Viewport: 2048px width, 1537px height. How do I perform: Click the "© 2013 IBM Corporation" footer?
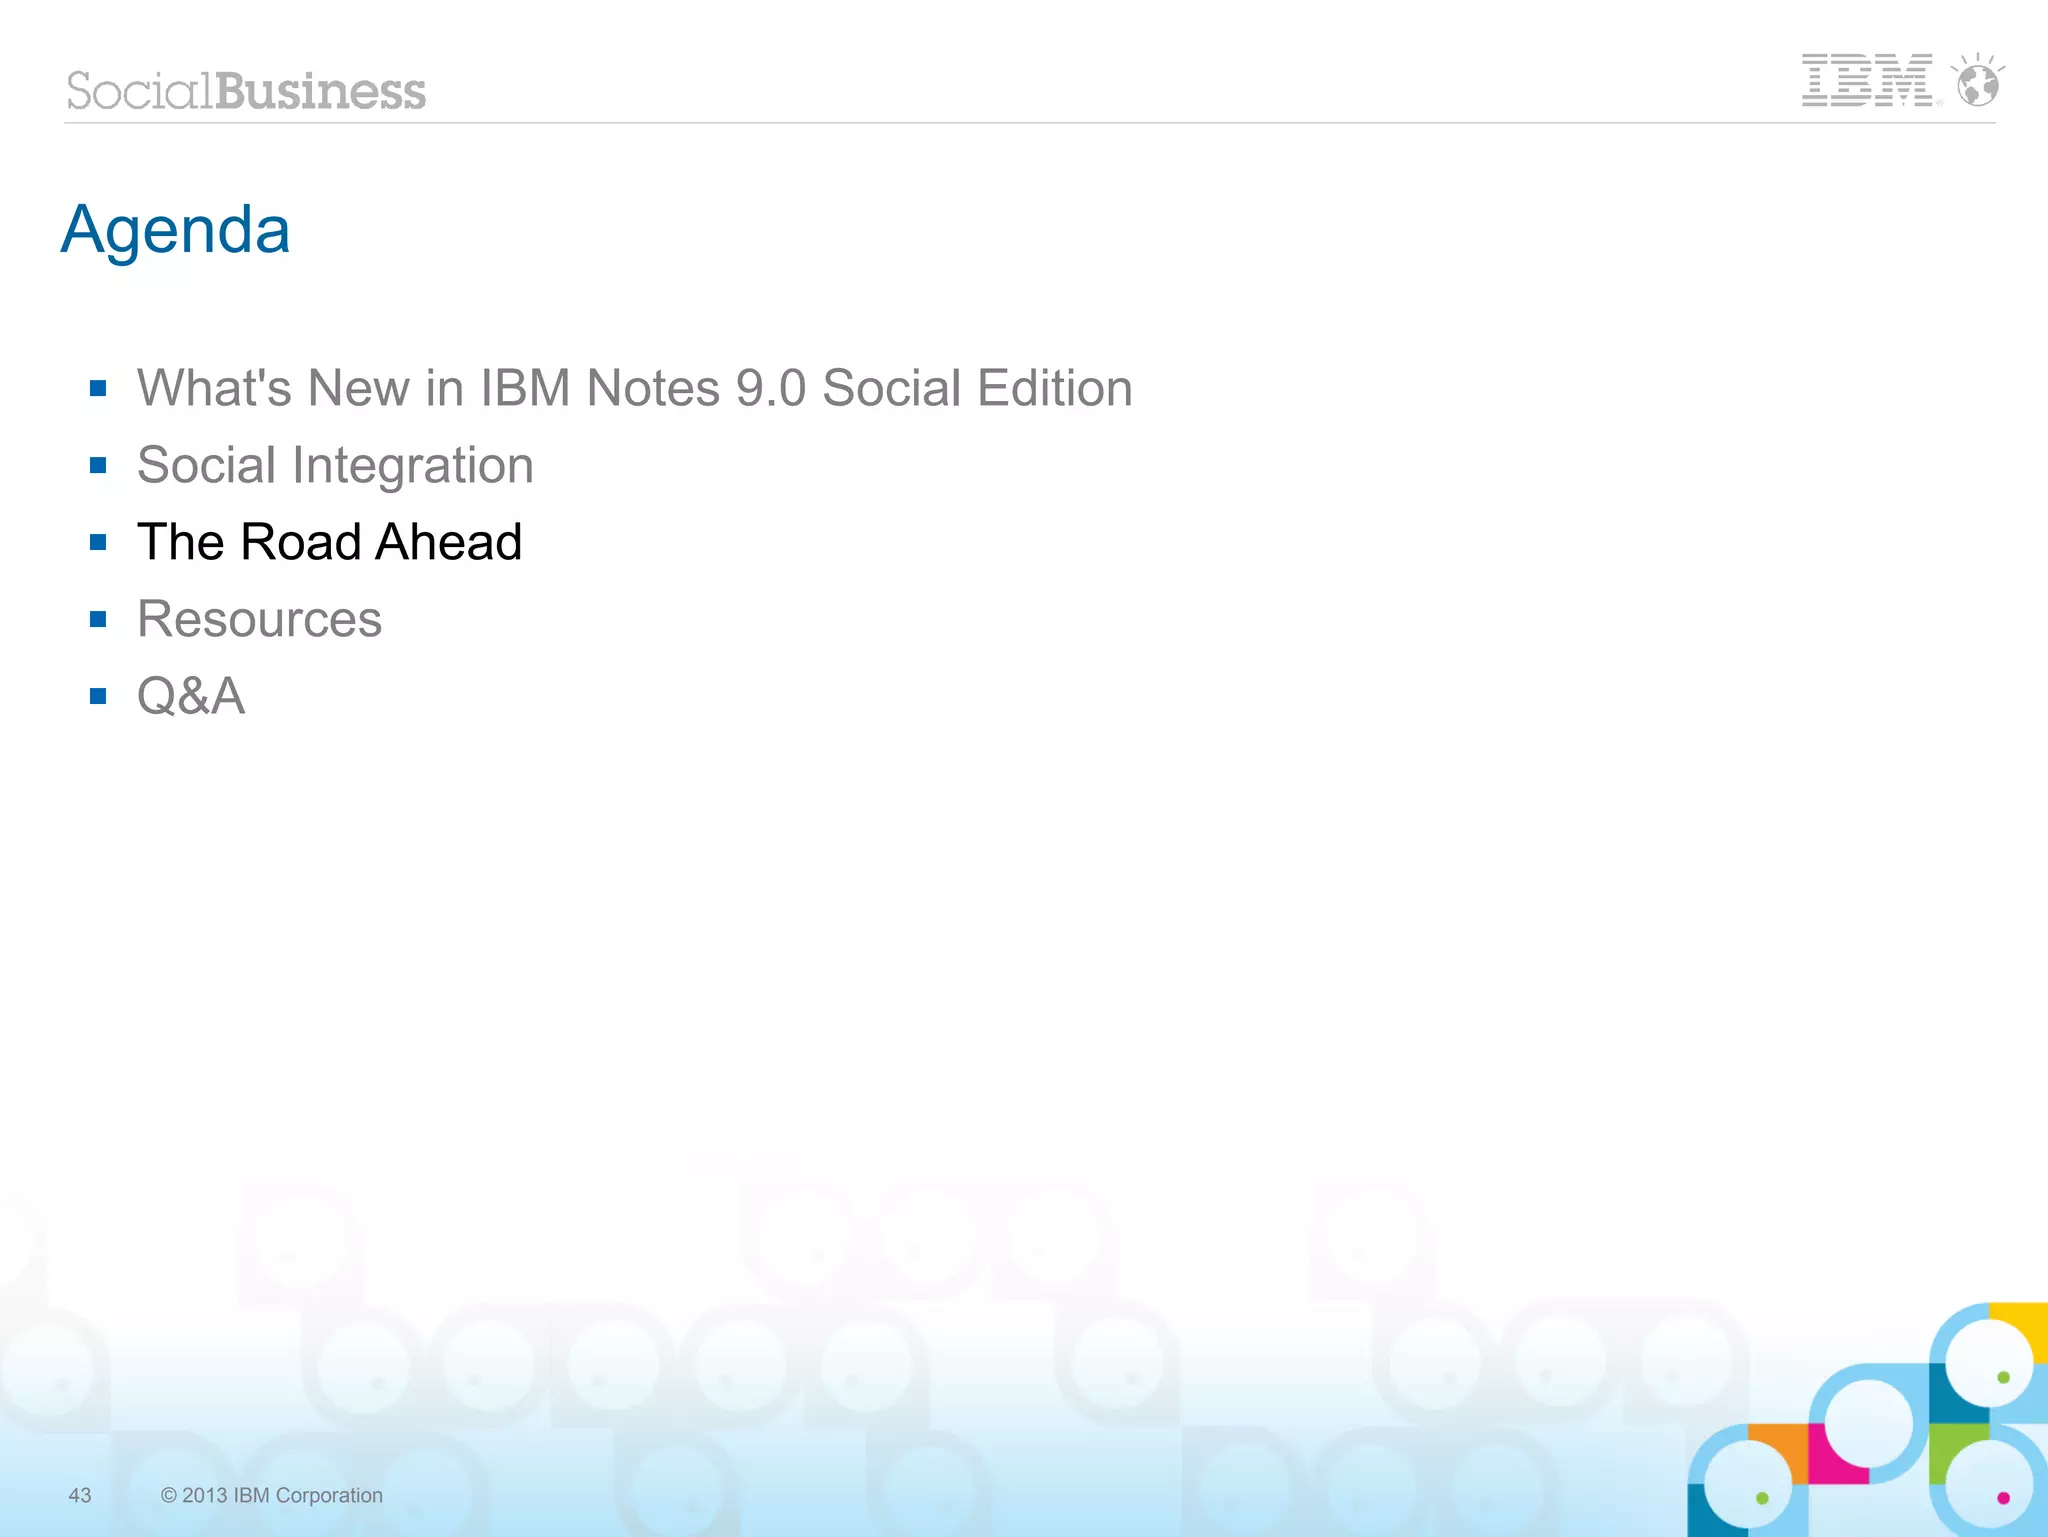(272, 1495)
